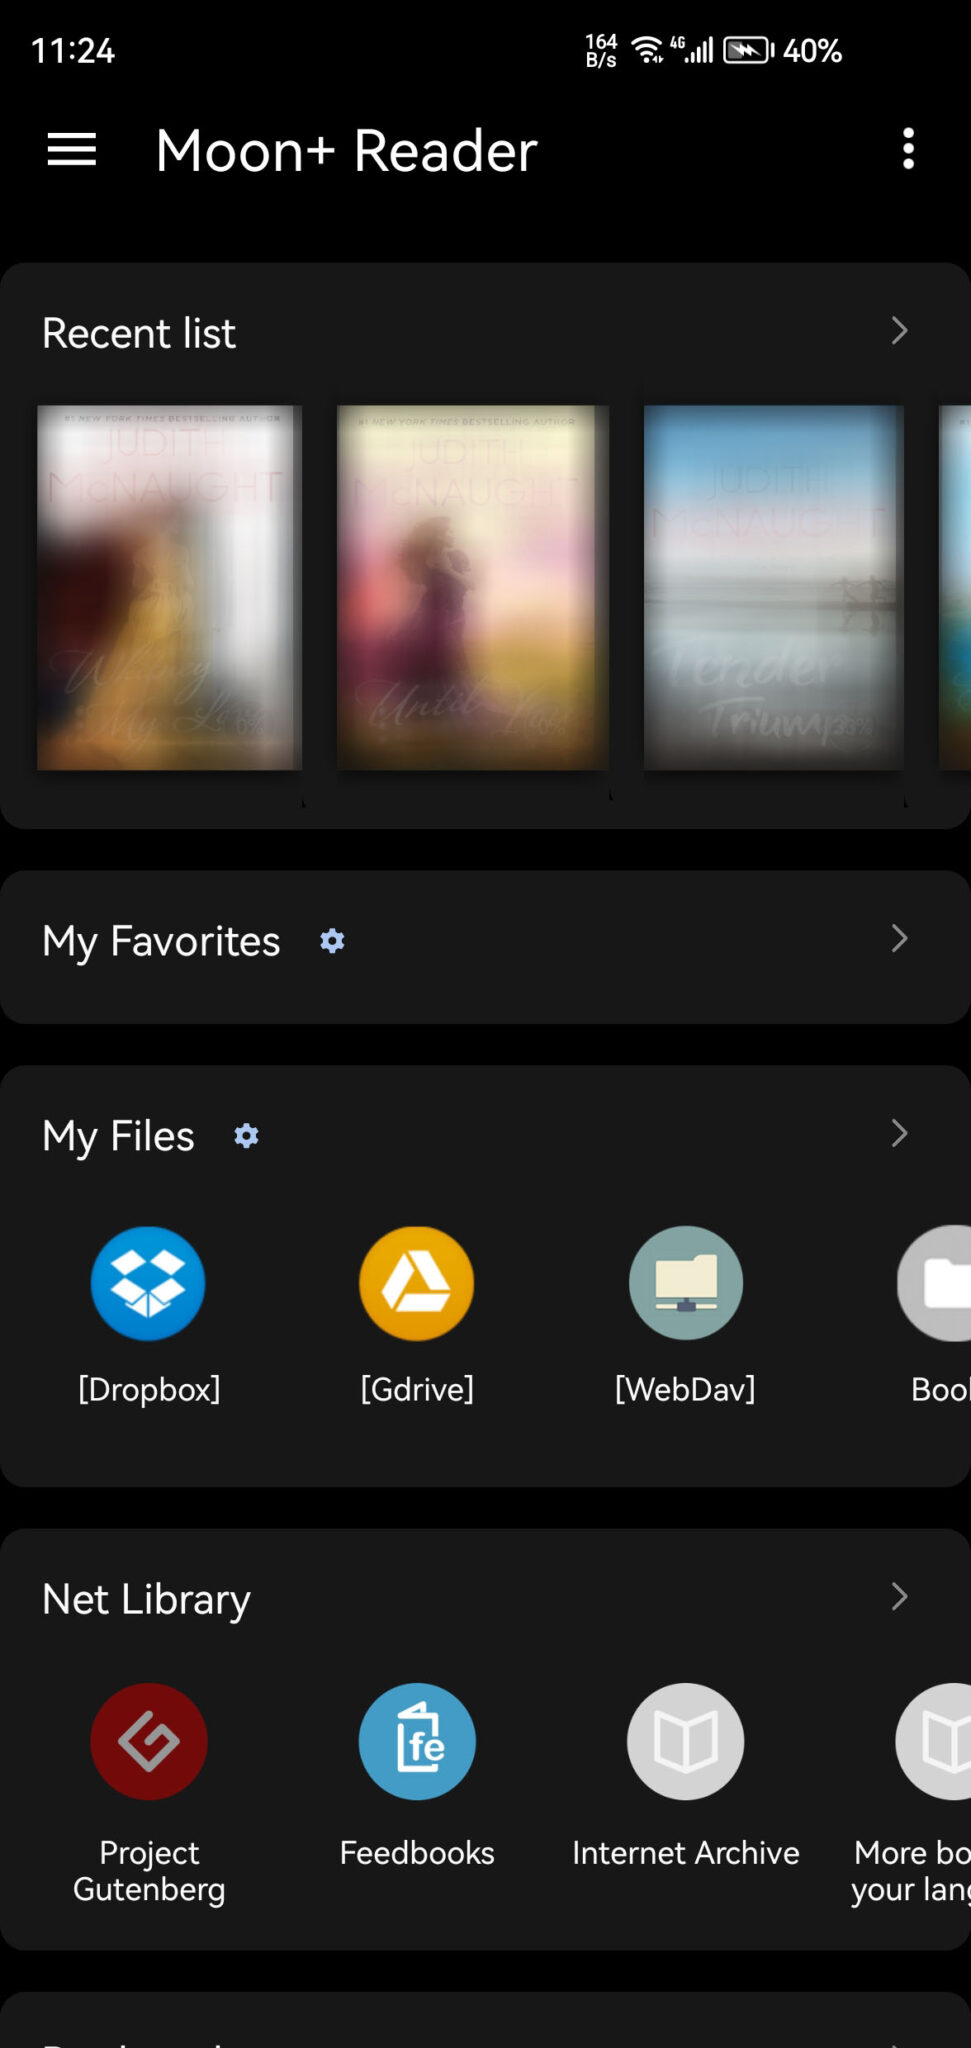Screen dimensions: 971x2048
Task: Open My Files settings gear
Action: tap(245, 1136)
